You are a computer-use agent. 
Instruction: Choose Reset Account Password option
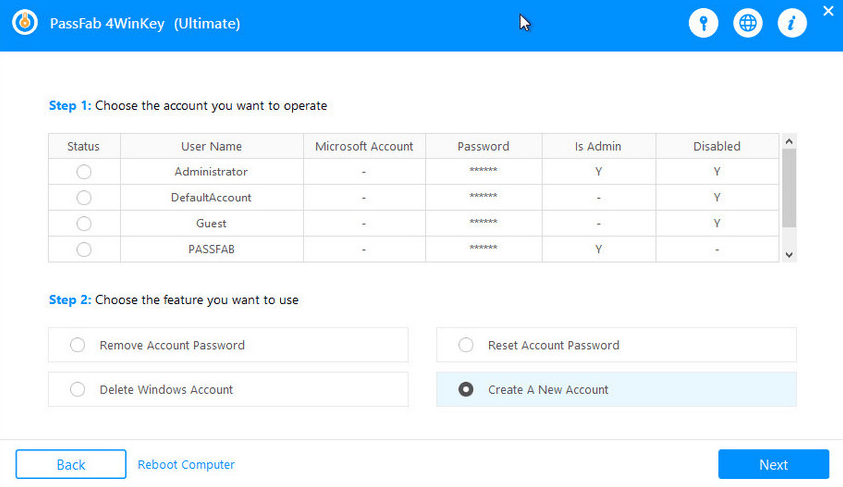pos(466,345)
